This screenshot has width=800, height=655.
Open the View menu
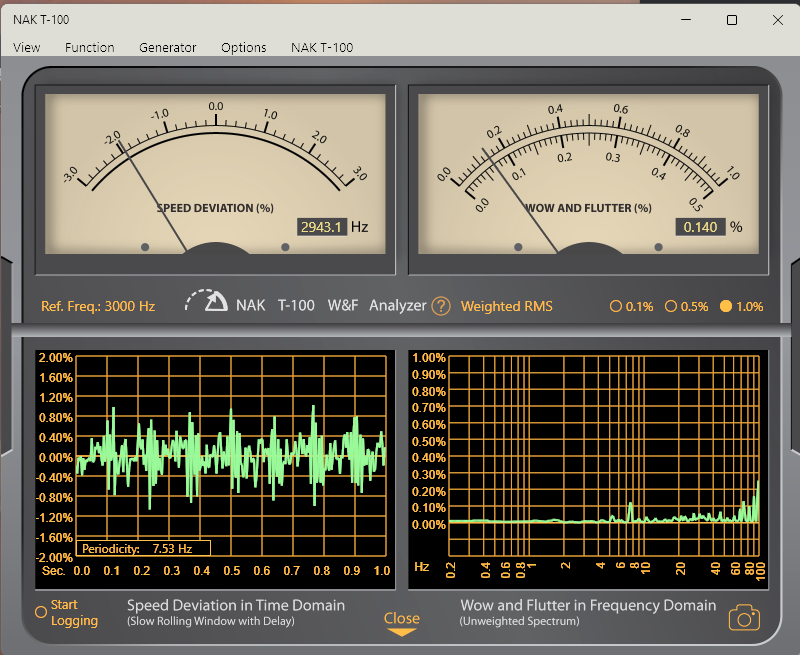(27, 47)
